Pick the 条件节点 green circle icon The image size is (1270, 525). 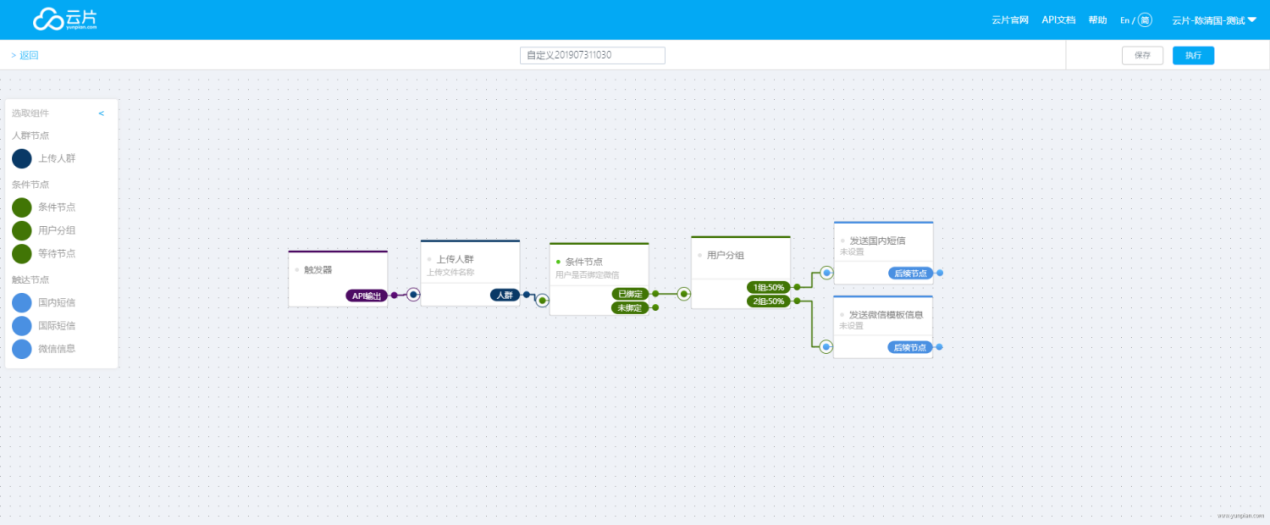[22, 207]
